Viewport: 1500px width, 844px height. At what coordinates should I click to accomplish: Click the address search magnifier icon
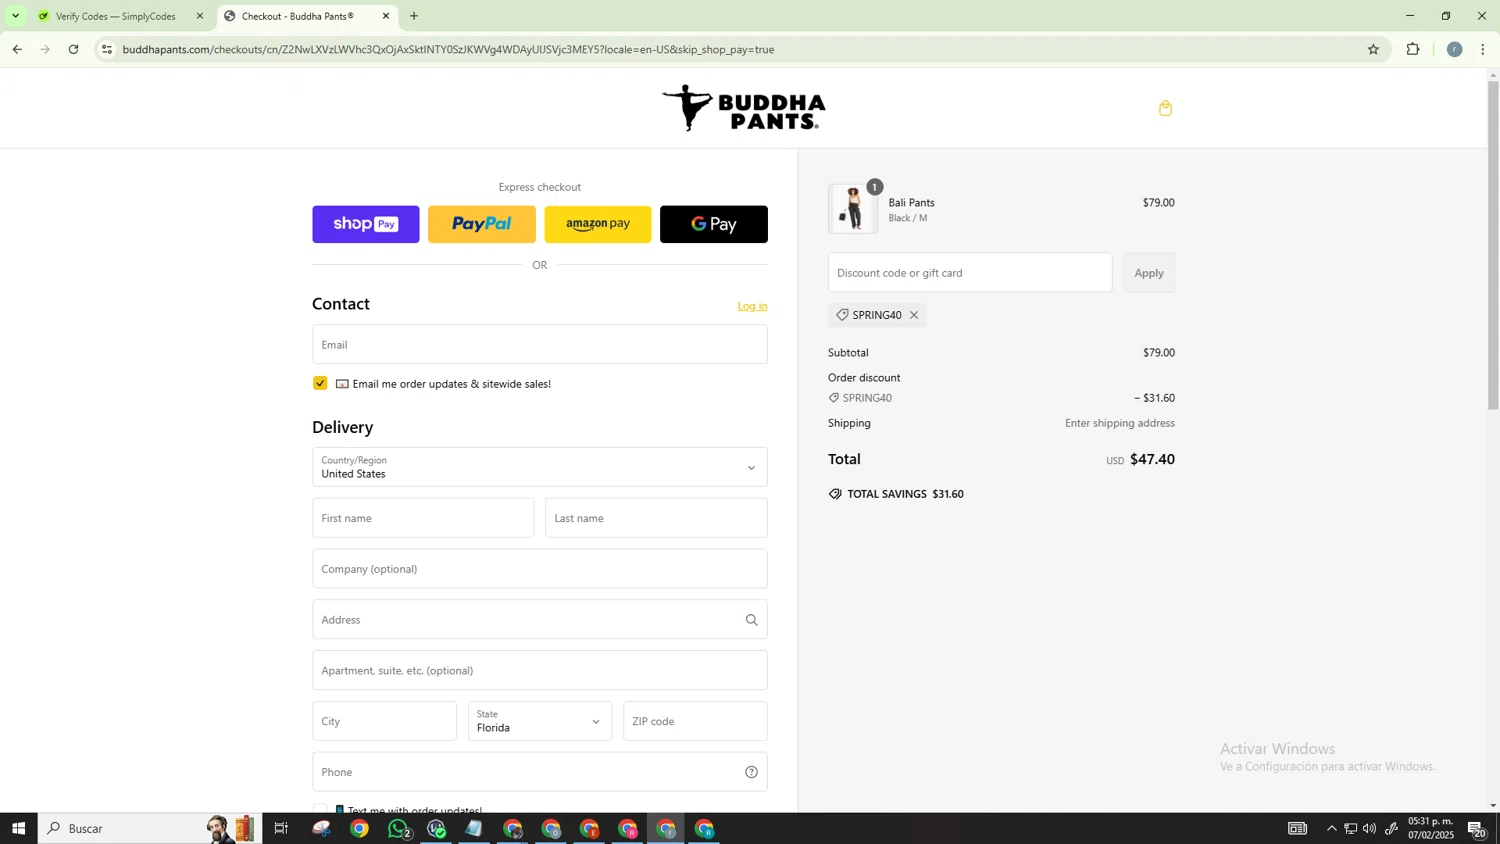pyautogui.click(x=751, y=620)
